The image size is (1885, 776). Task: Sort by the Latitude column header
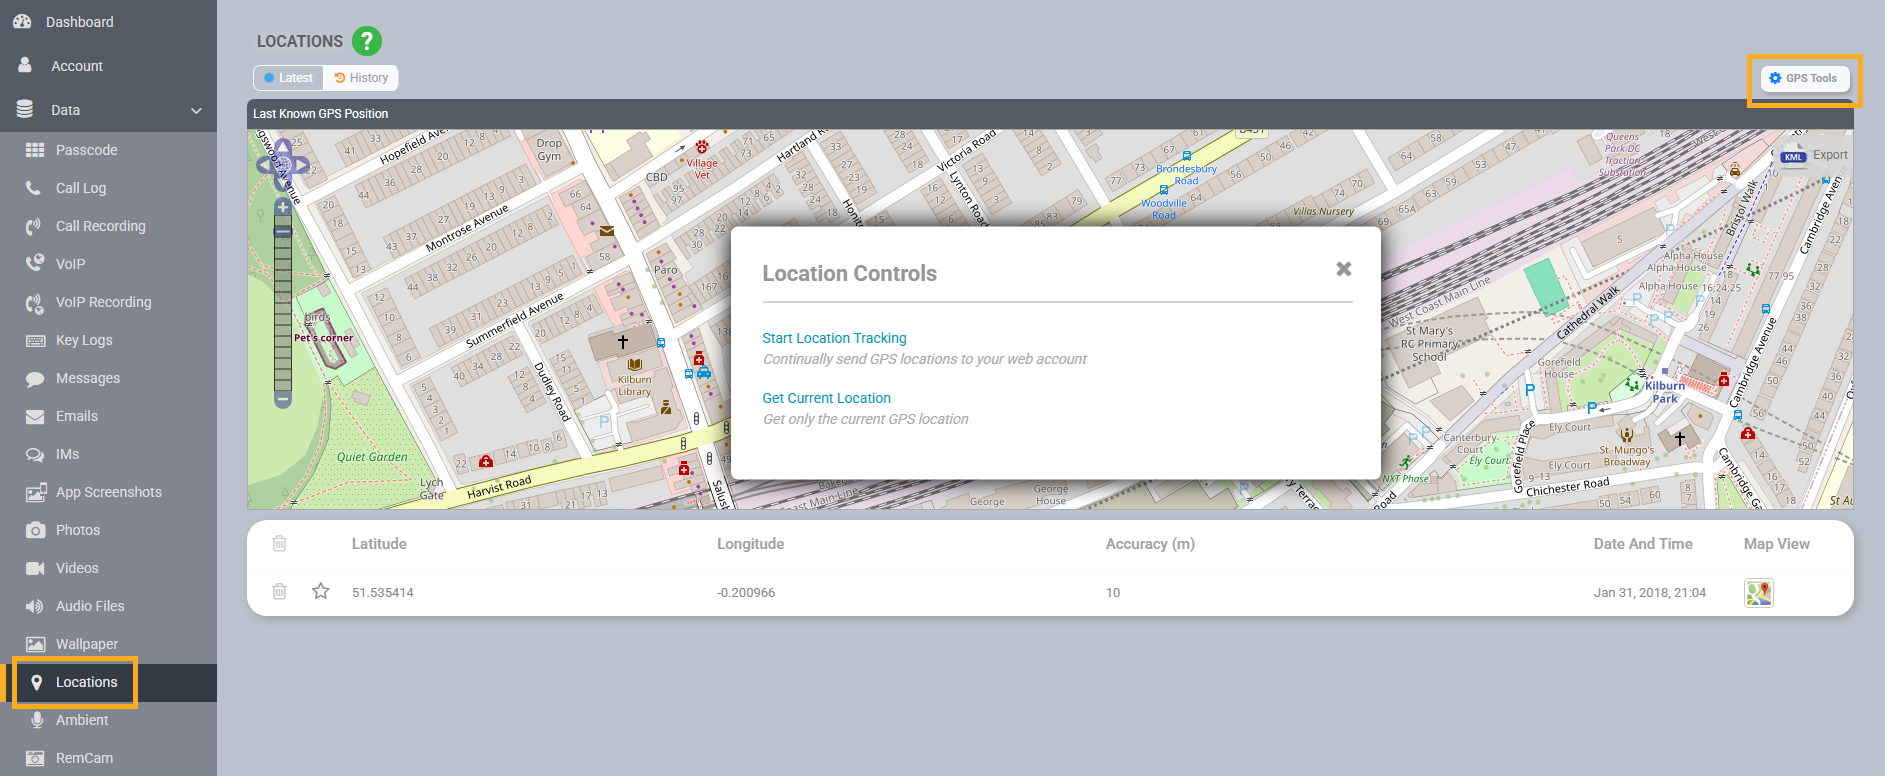click(379, 544)
